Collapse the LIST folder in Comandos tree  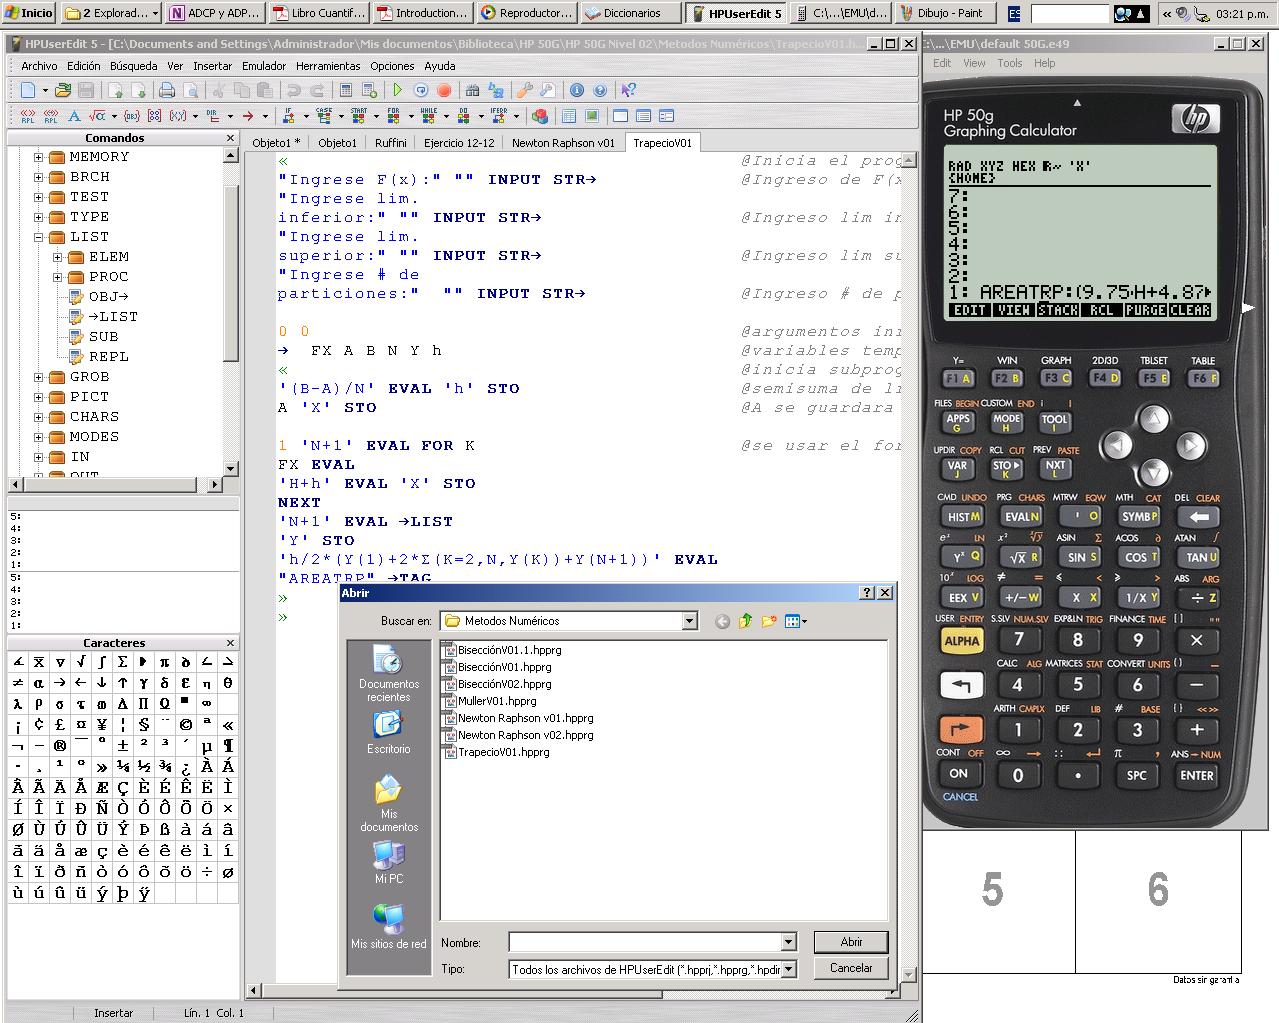[38, 237]
